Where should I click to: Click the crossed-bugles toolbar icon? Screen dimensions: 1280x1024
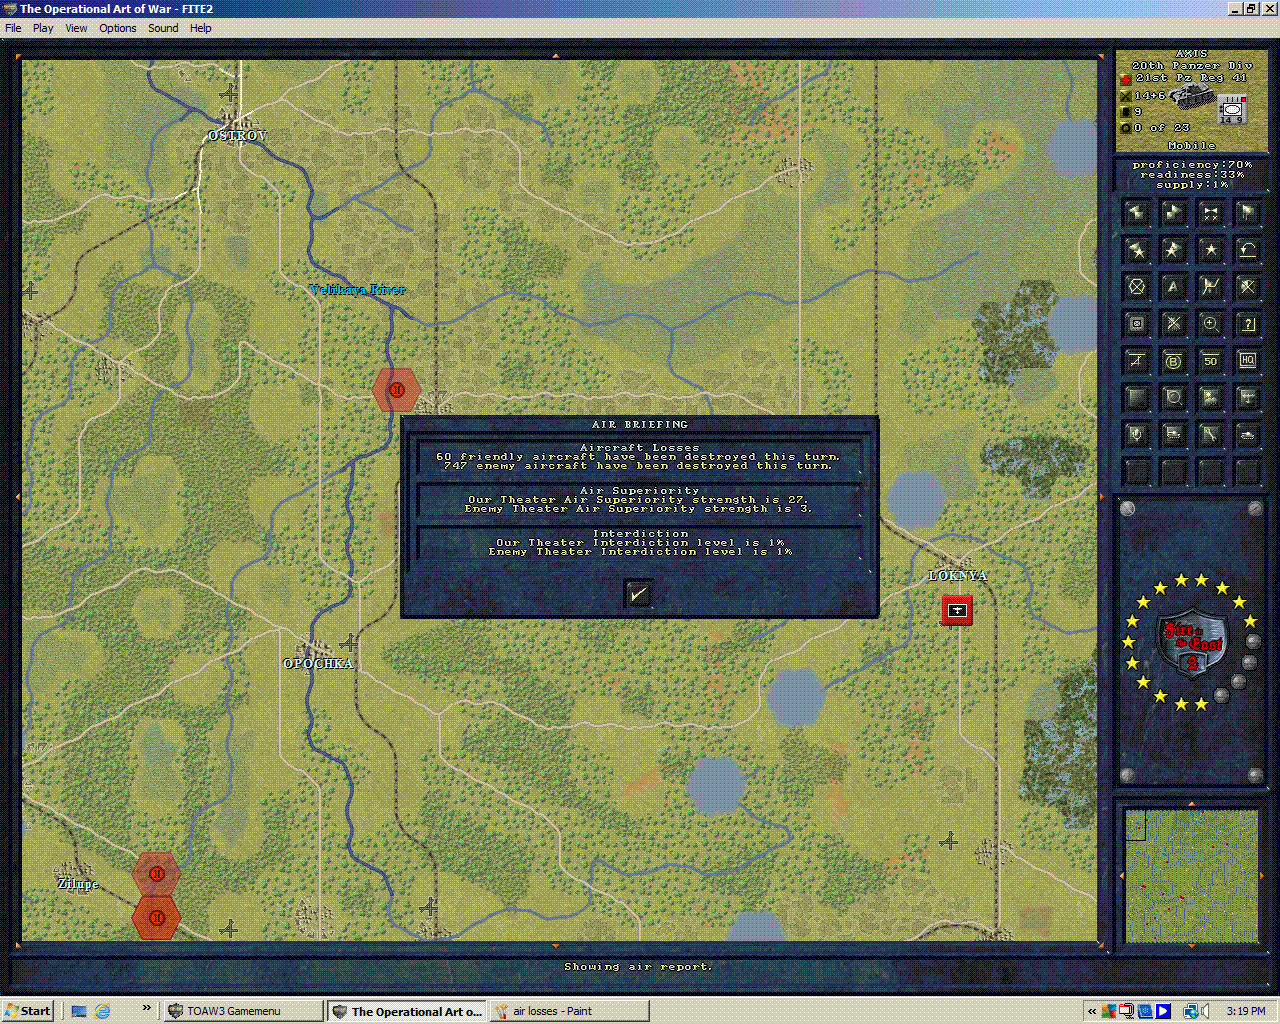tap(1211, 212)
